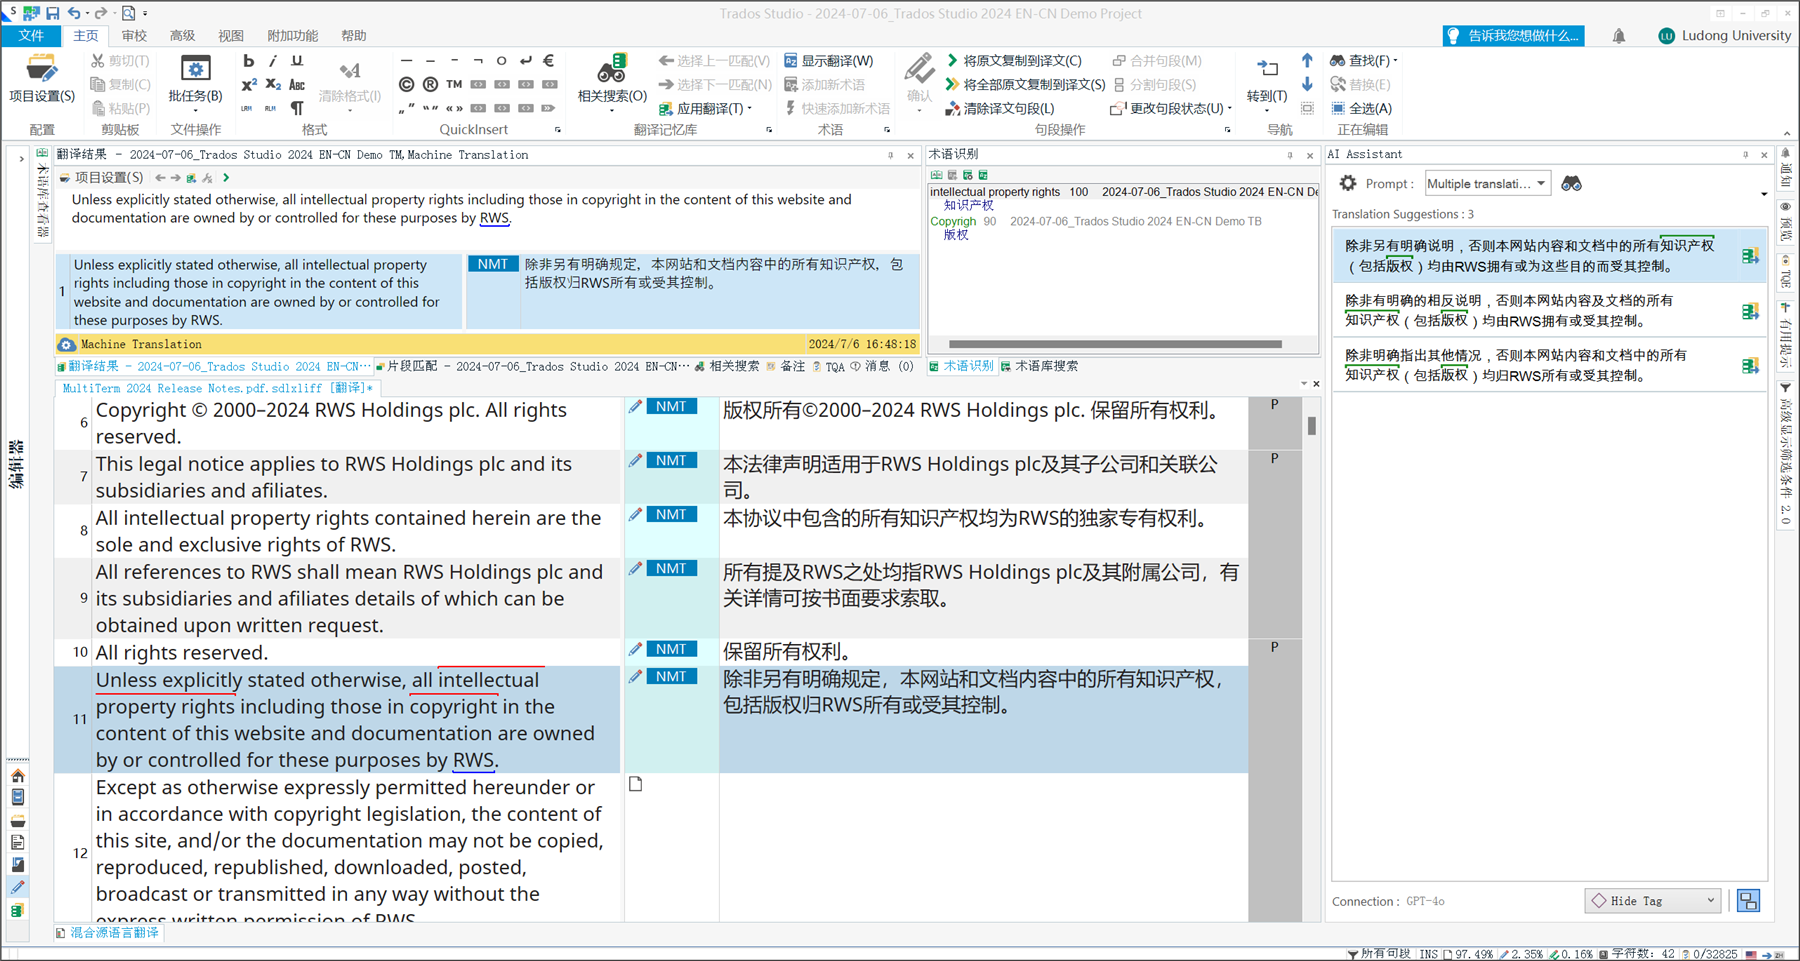Click NMT status of segment 8
Image resolution: width=1800 pixels, height=961 pixels.
click(x=671, y=514)
